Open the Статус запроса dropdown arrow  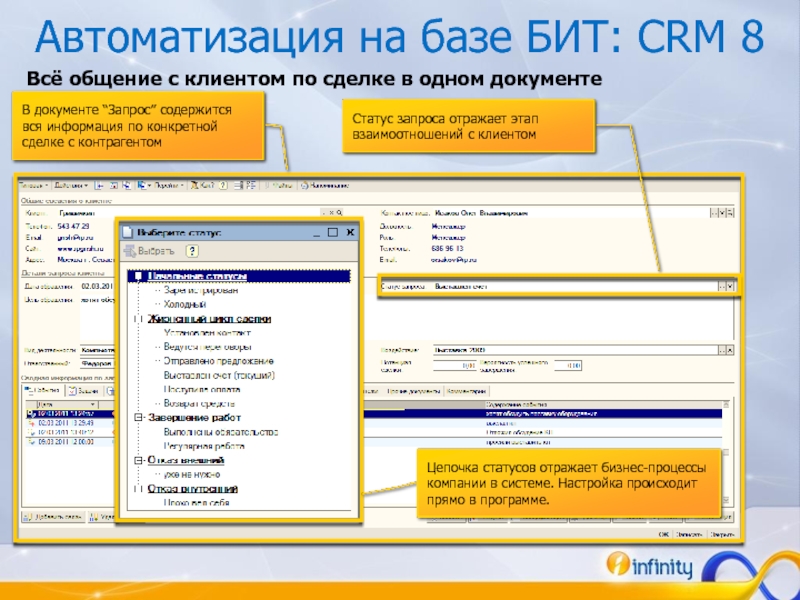[730, 287]
